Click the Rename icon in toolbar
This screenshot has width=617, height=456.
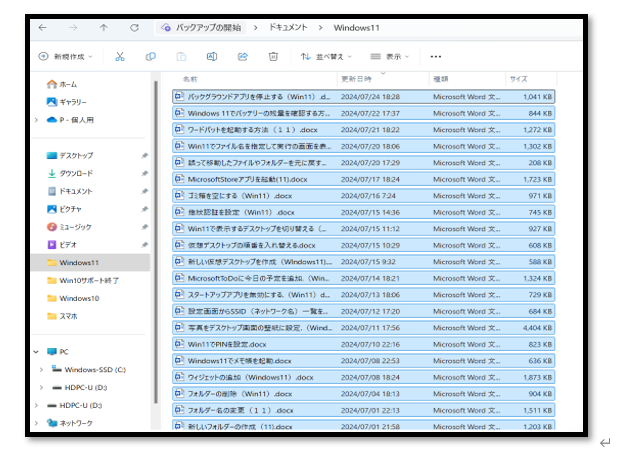coord(212,57)
